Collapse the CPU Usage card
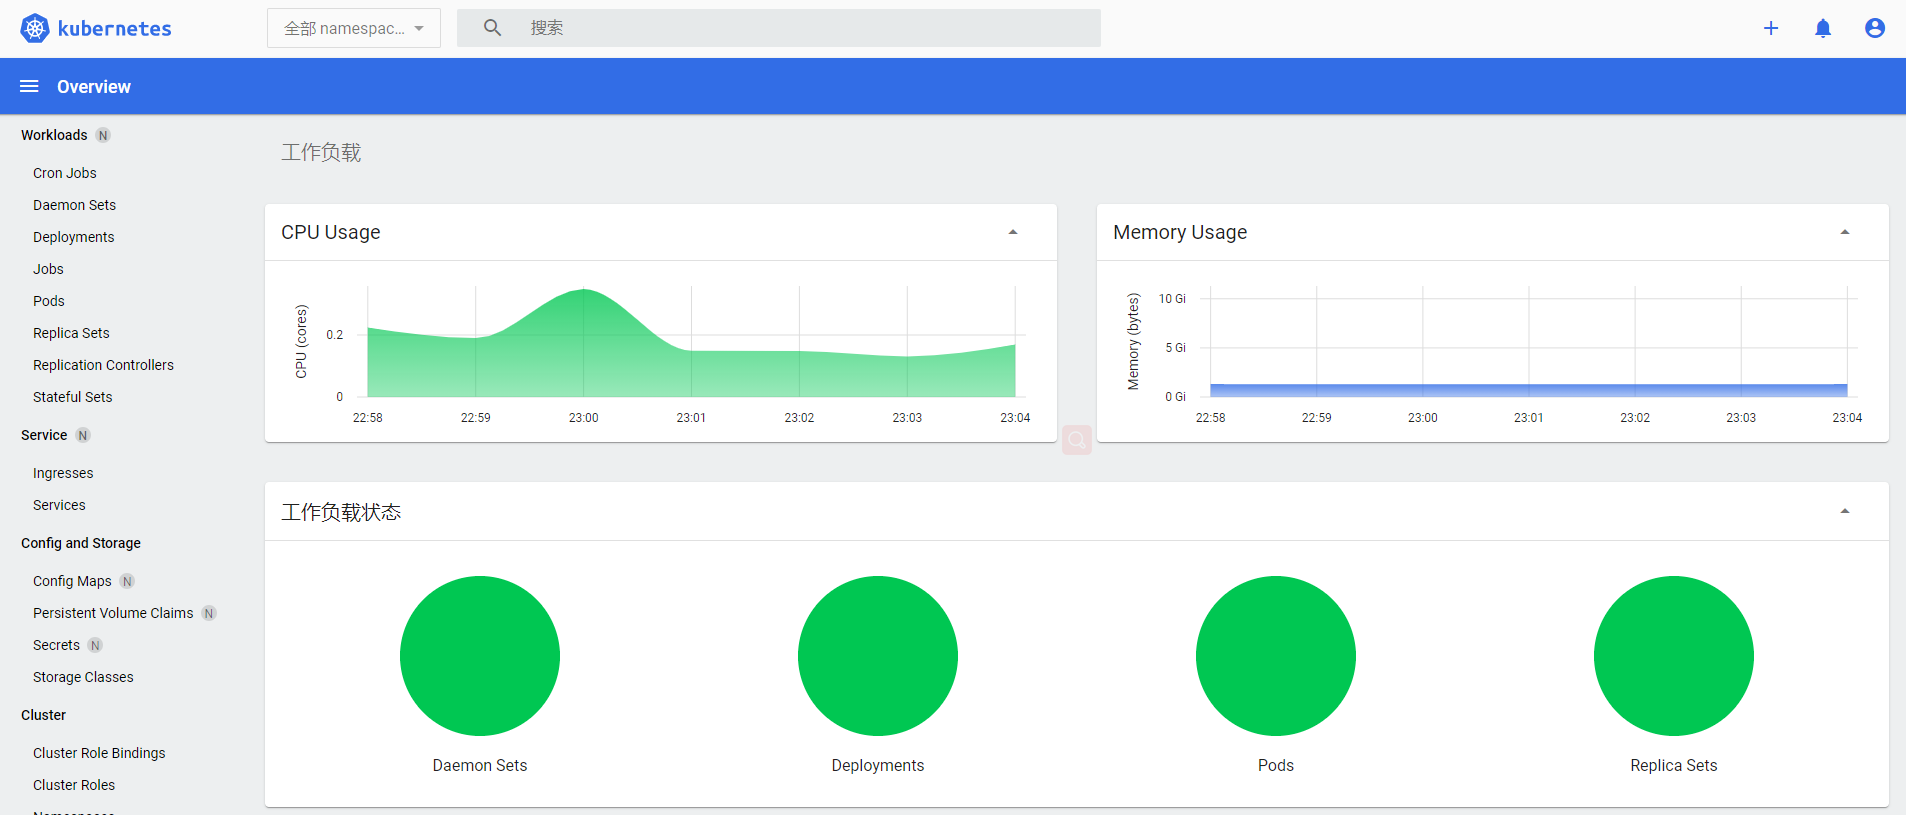This screenshot has height=815, width=1906. (1013, 232)
